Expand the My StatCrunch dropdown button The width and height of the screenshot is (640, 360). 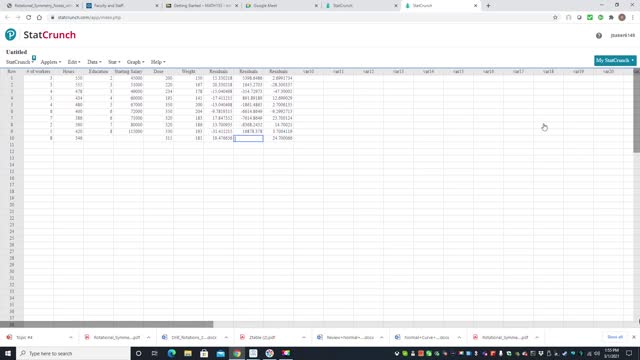(615, 60)
